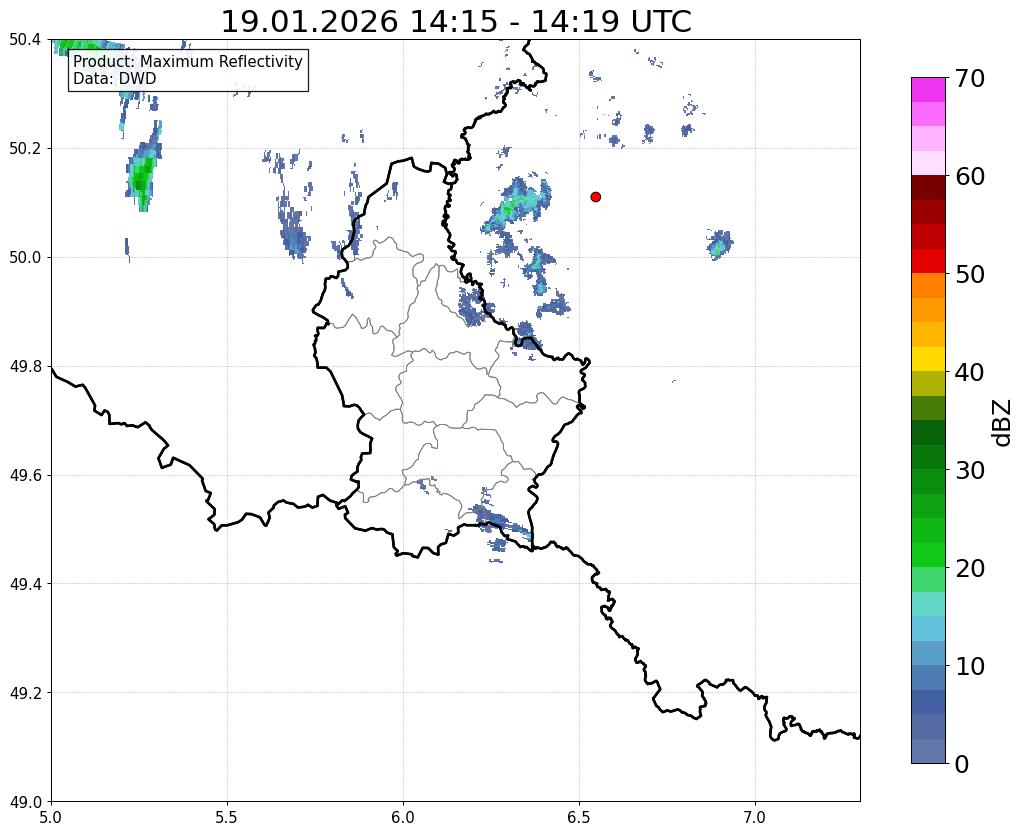Click 'Product: Maximum Reflectivity' legend text
Image resolution: width=1023 pixels, height=834 pixels.
[188, 61]
